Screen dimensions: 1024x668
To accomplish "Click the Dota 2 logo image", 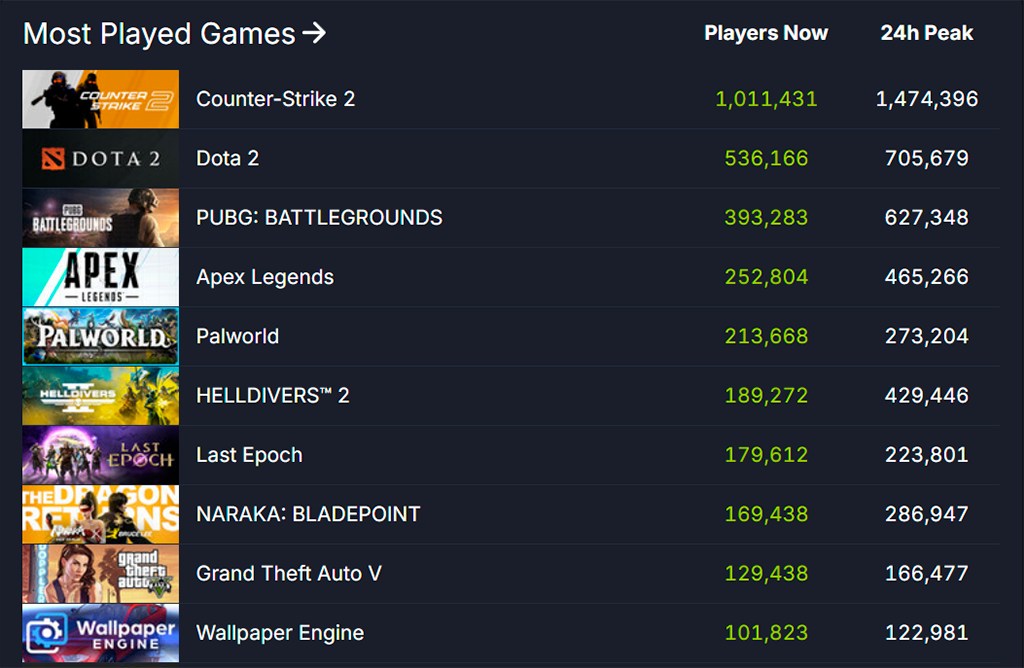I will pyautogui.click(x=100, y=158).
